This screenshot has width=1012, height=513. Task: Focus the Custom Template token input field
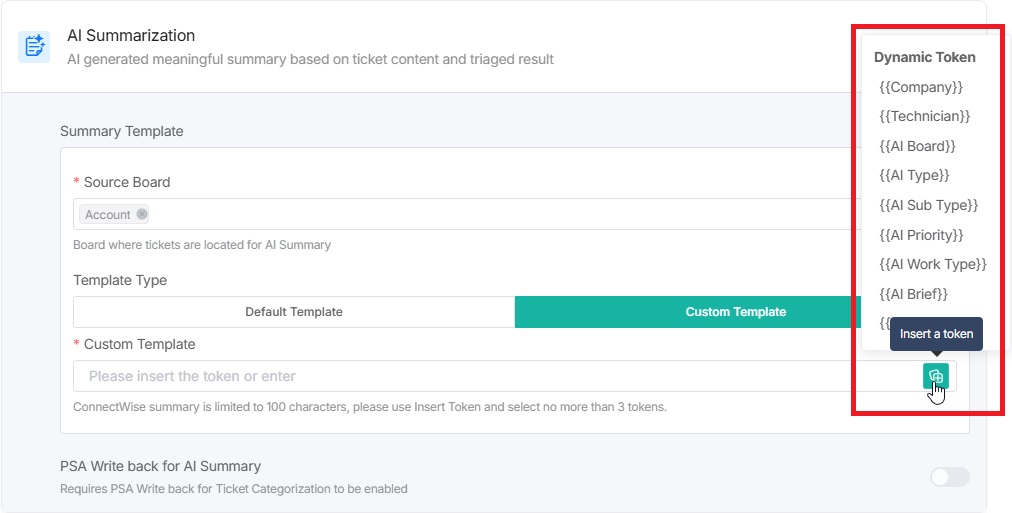[490, 376]
